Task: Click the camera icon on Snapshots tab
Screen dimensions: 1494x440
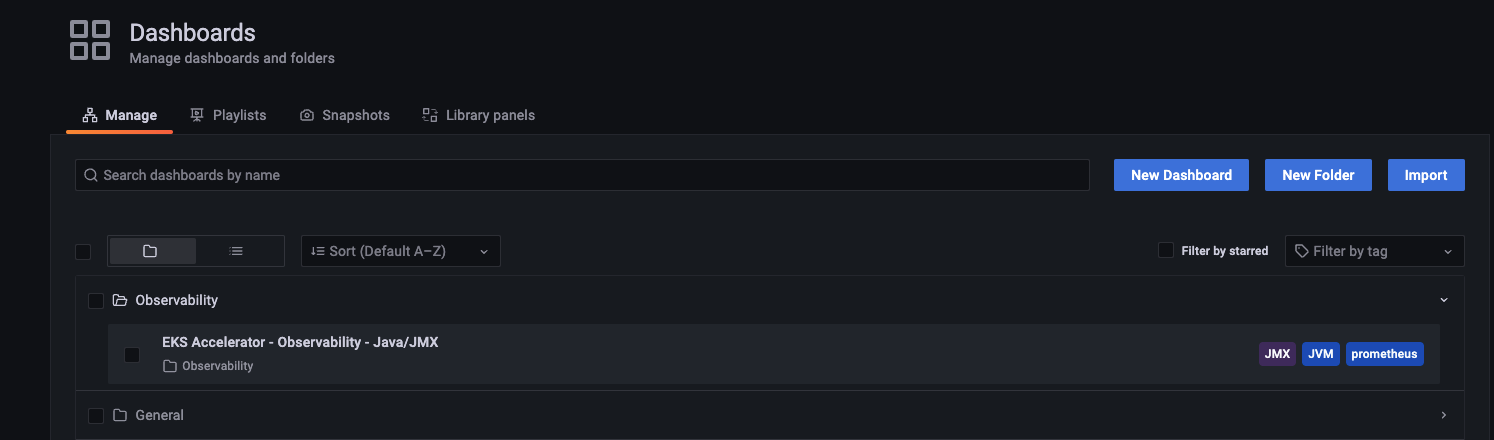Action: [307, 115]
